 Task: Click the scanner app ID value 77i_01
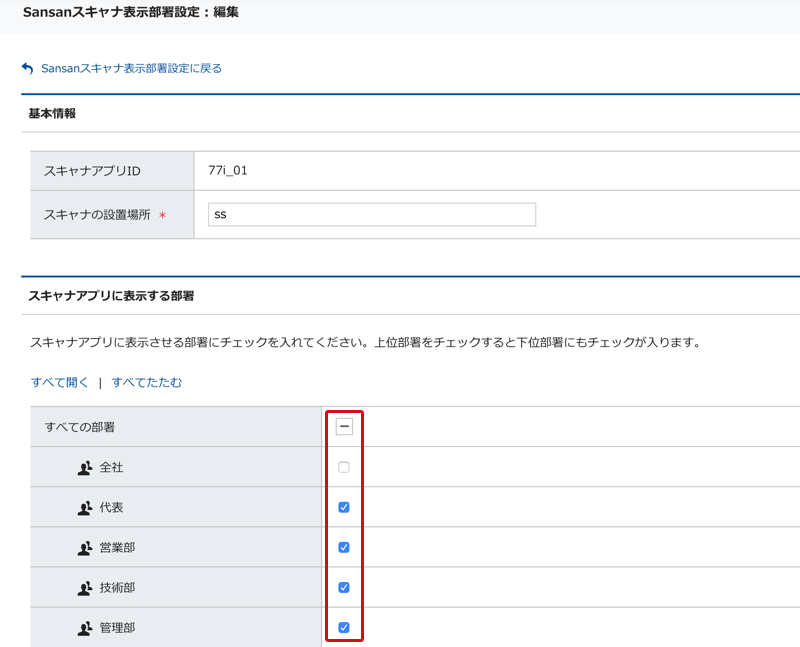[x=228, y=171]
